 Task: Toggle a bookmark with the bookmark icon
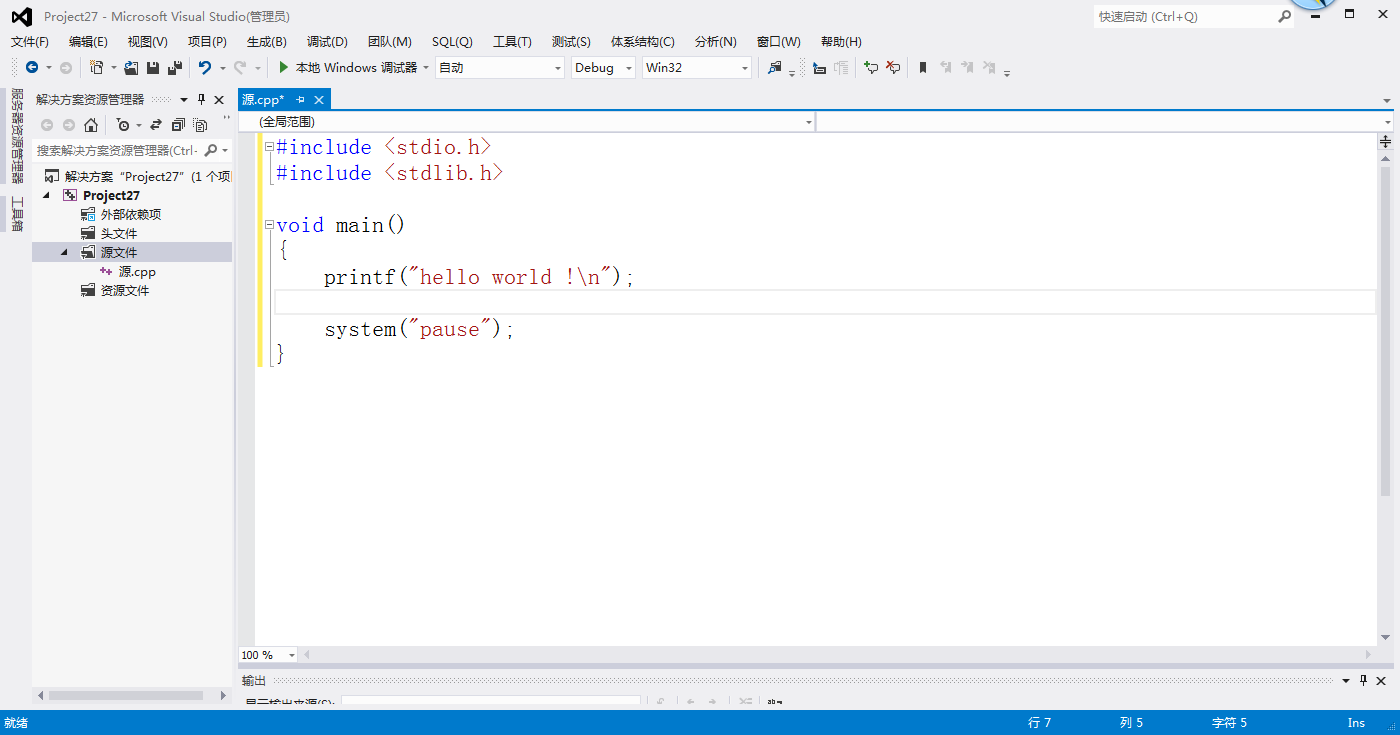(x=923, y=67)
